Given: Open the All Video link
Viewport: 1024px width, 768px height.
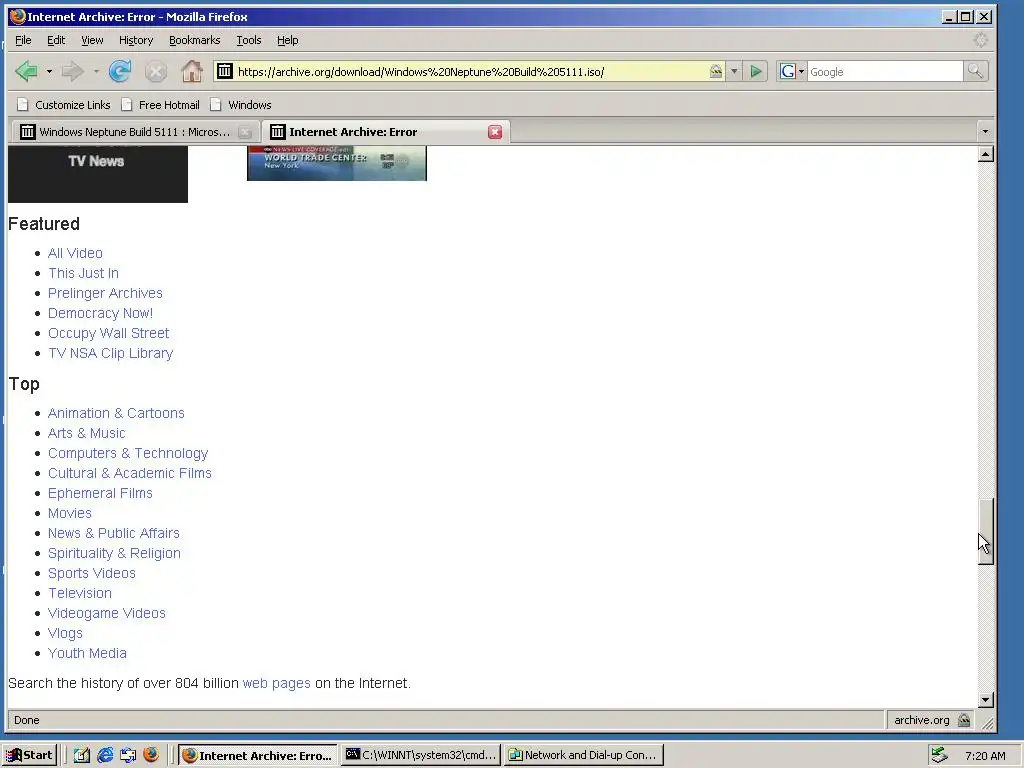Looking at the screenshot, I should [x=75, y=253].
